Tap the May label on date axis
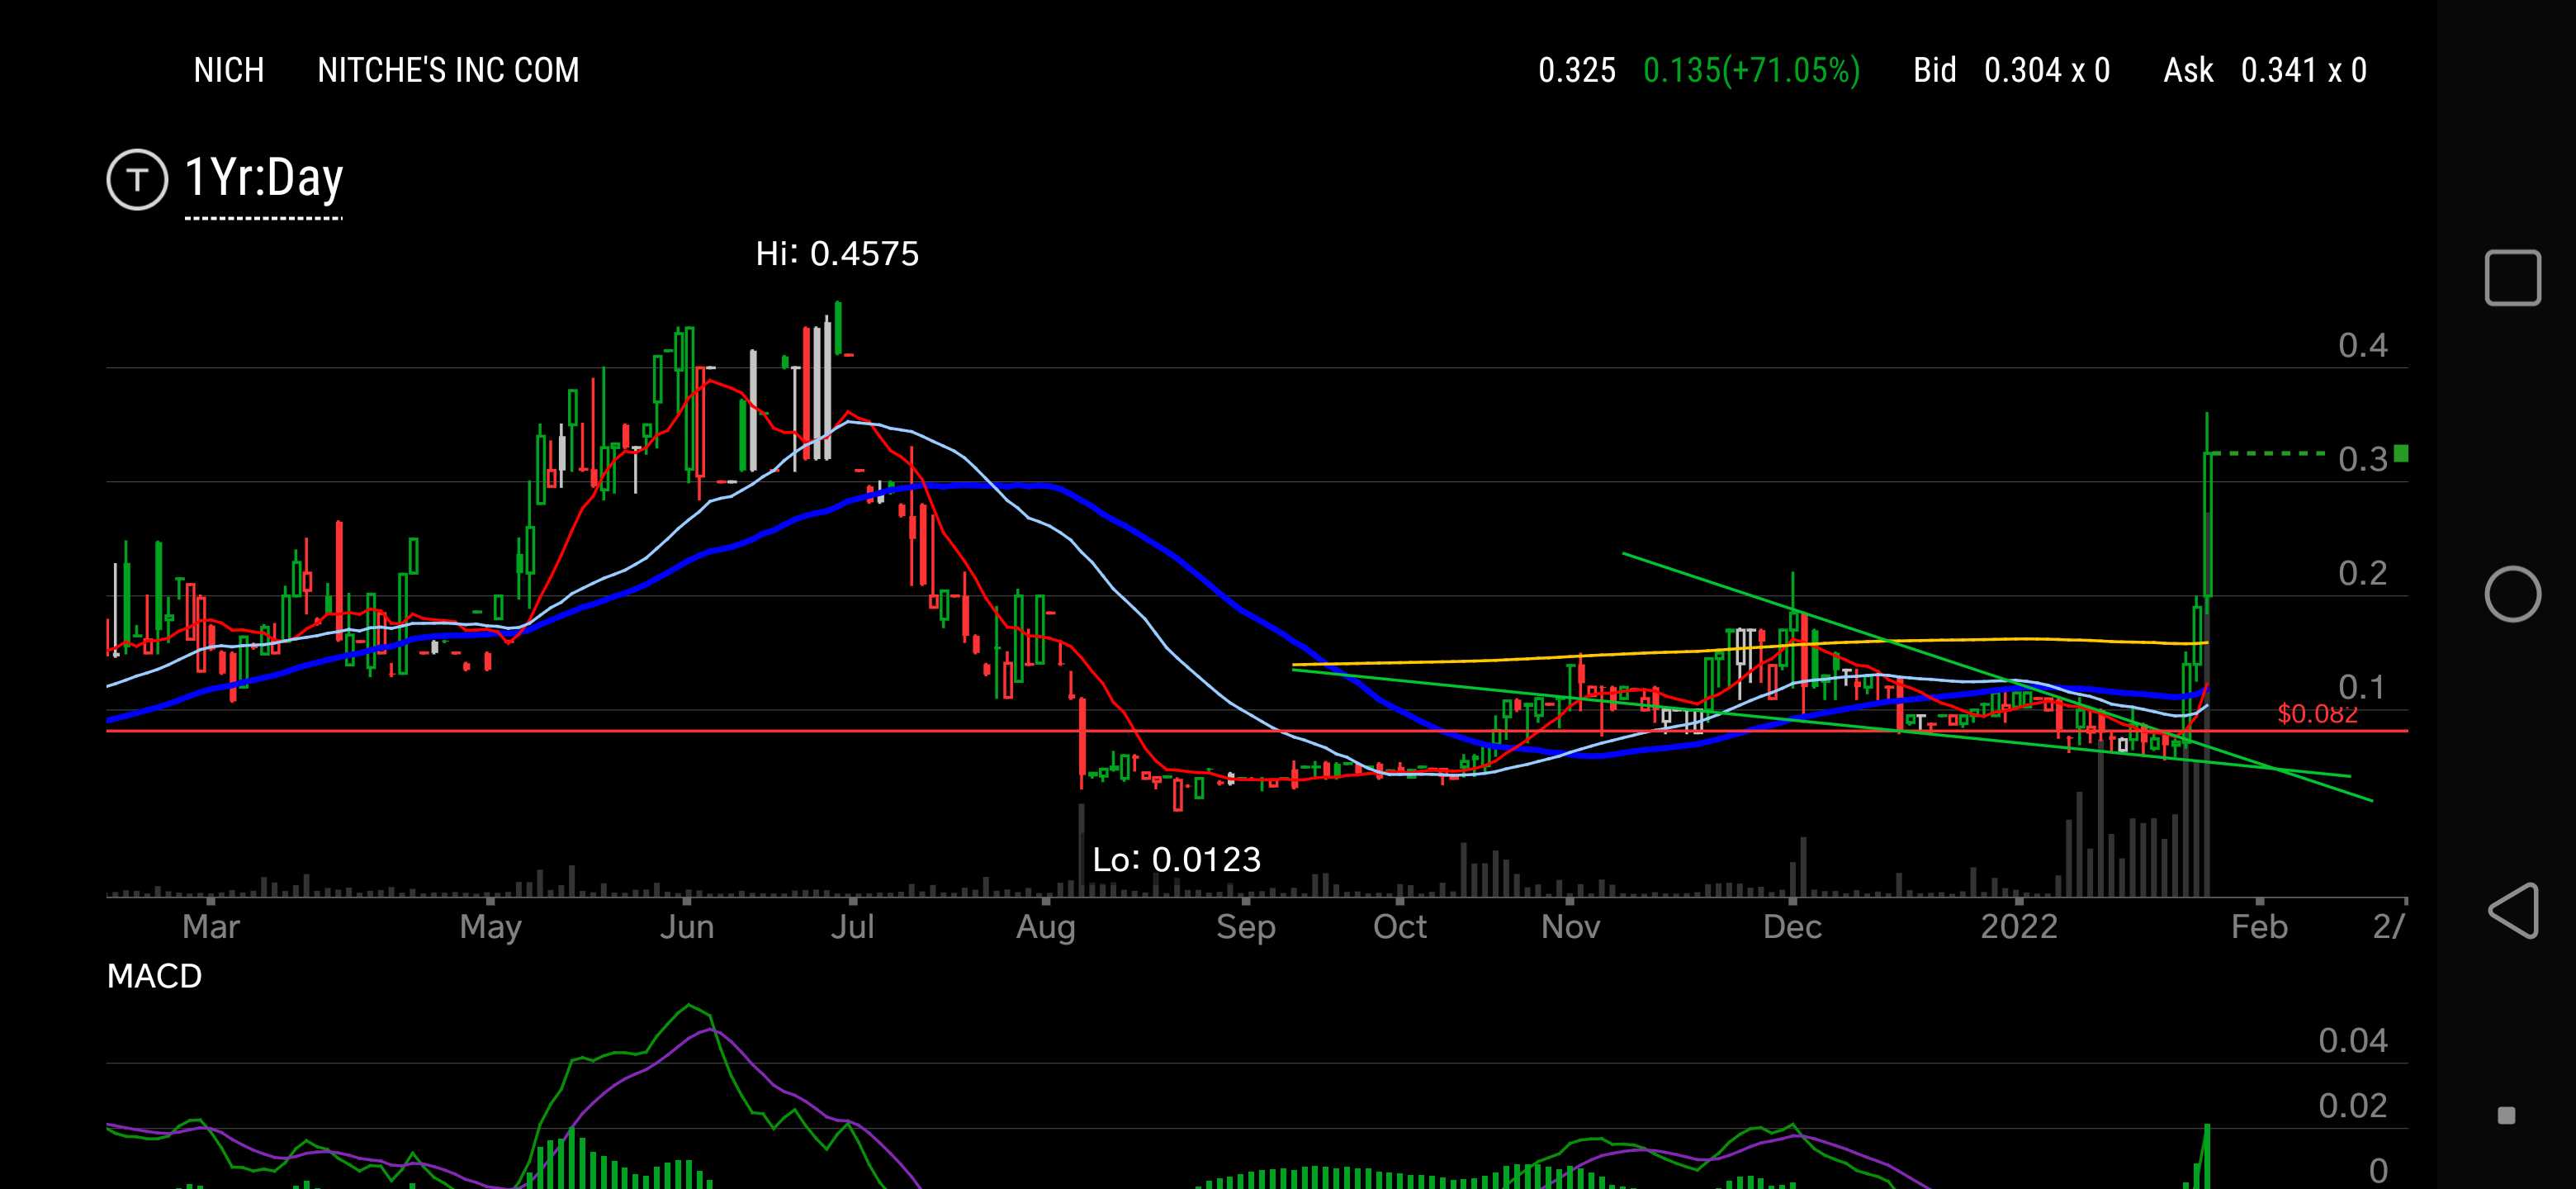The height and width of the screenshot is (1189, 2576). tap(490, 927)
